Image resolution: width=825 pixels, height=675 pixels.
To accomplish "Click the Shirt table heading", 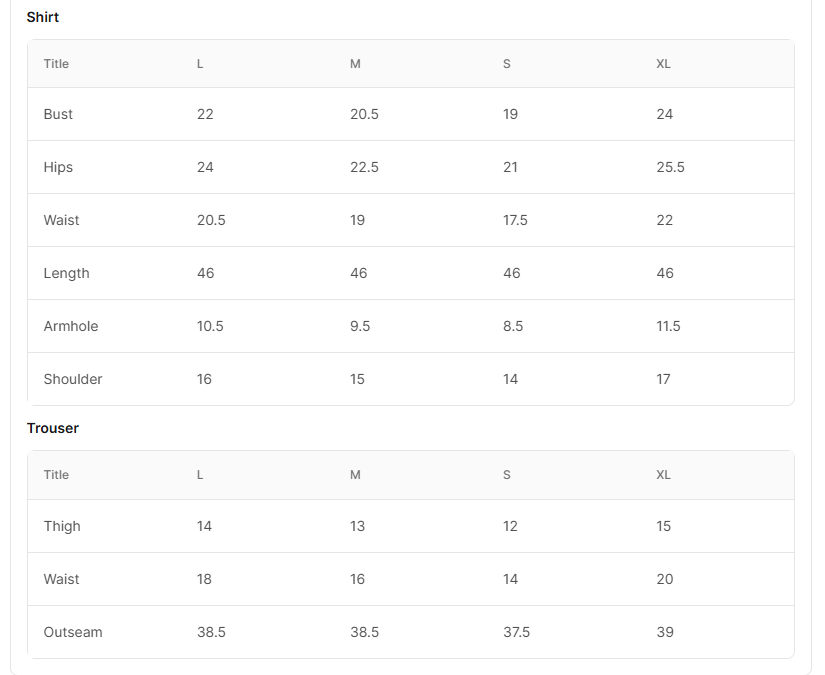I will click(x=43, y=17).
